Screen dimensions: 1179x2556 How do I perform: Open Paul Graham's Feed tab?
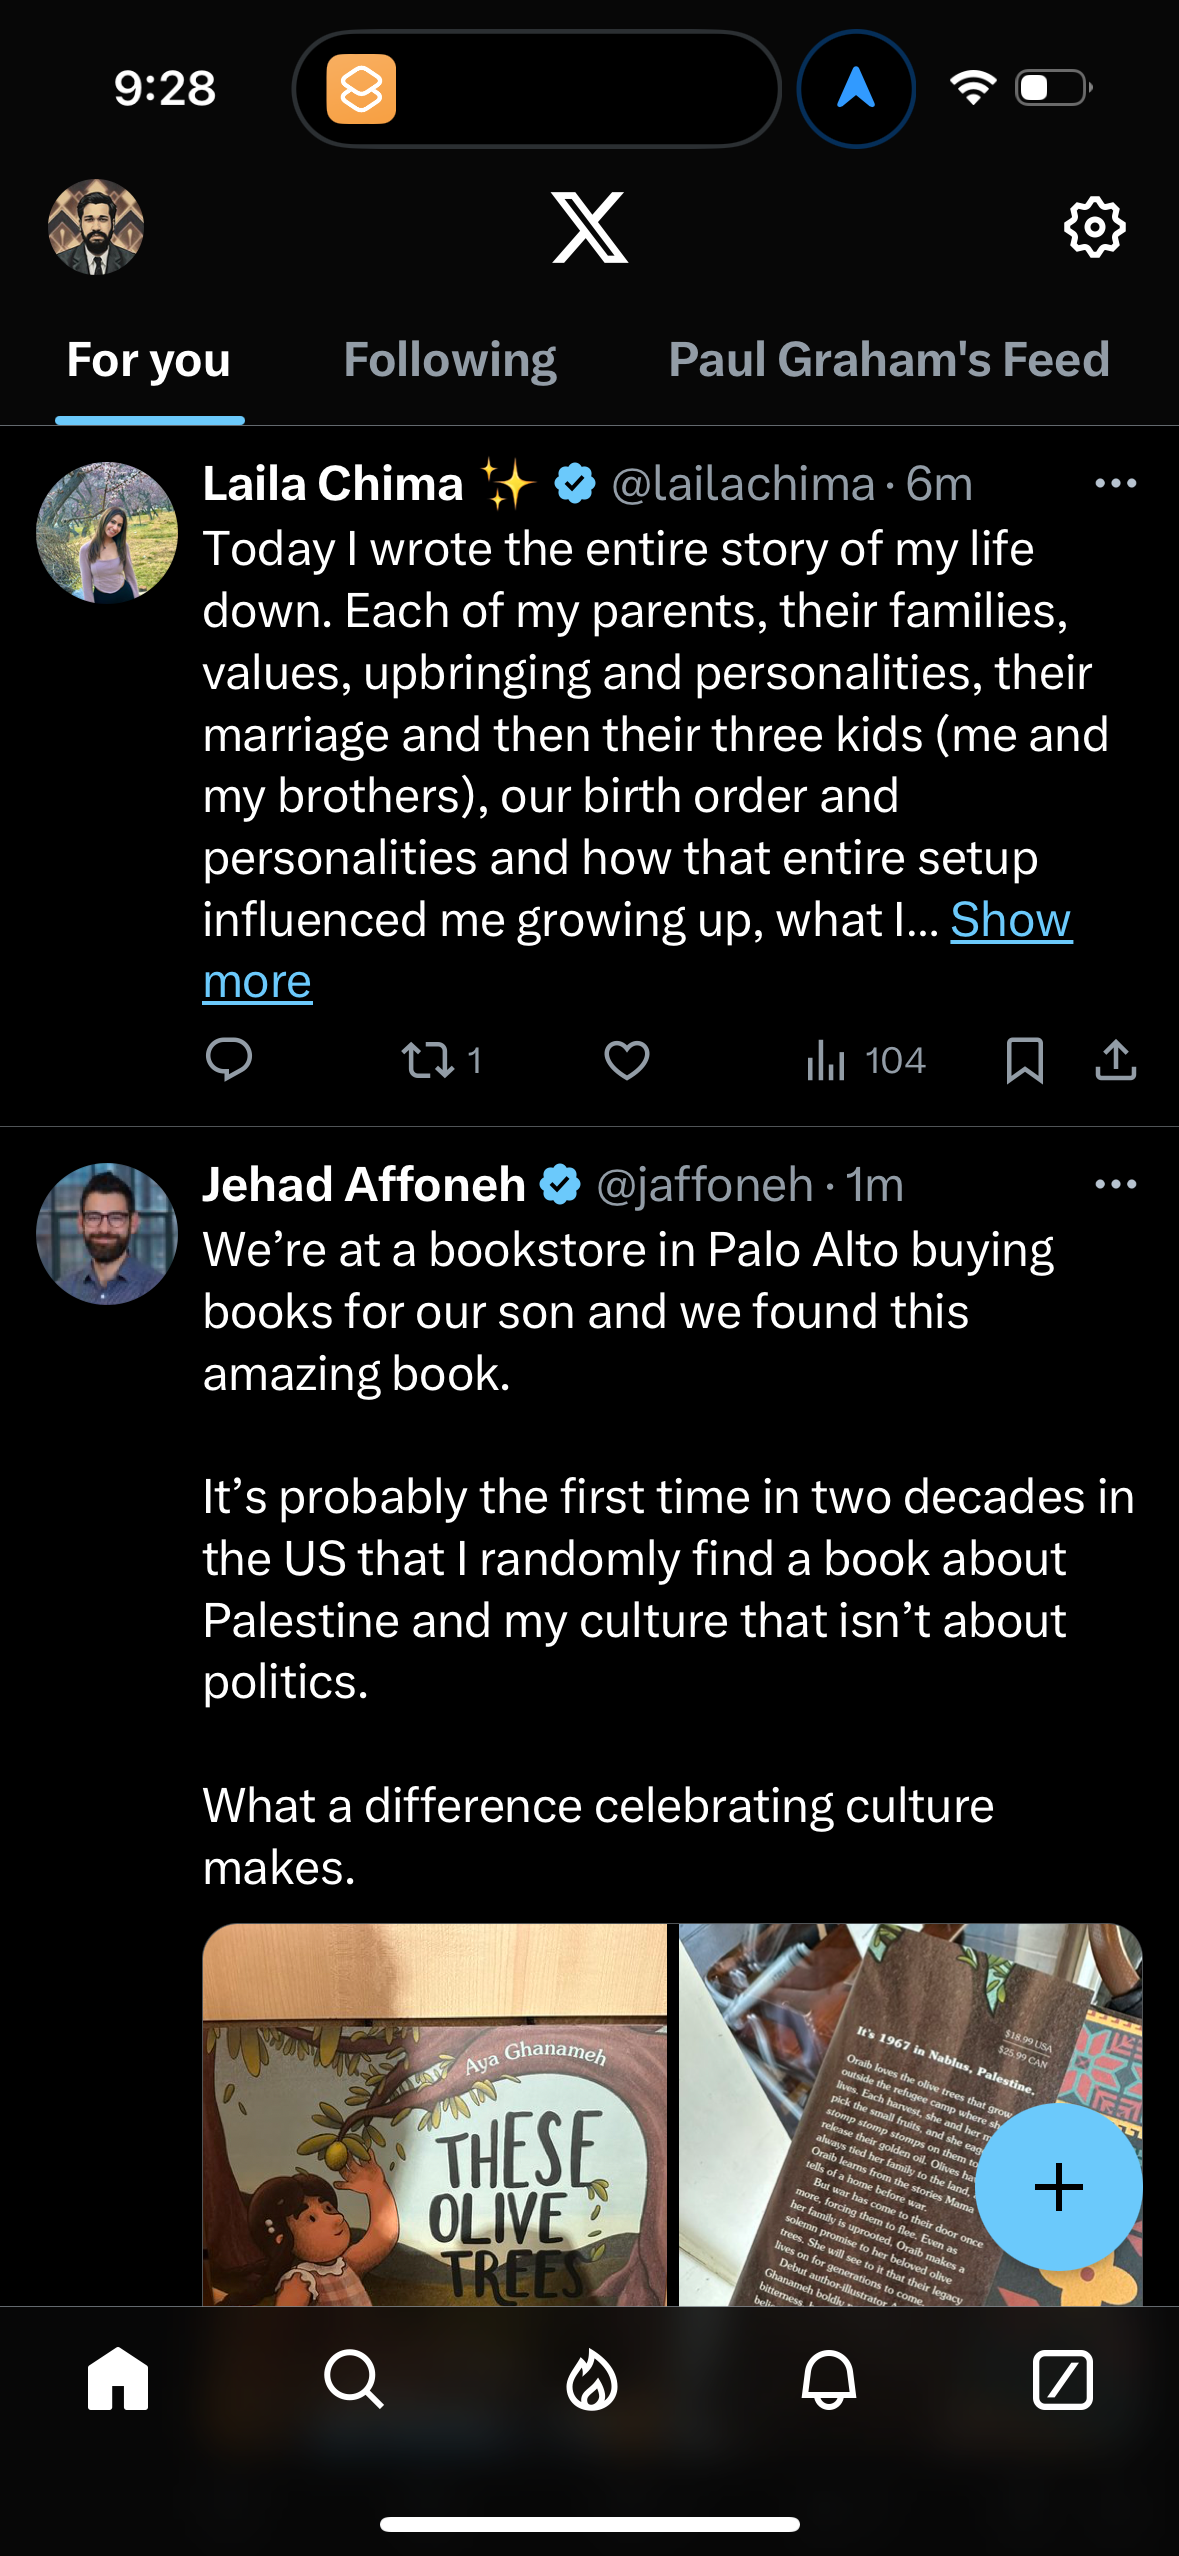(889, 360)
